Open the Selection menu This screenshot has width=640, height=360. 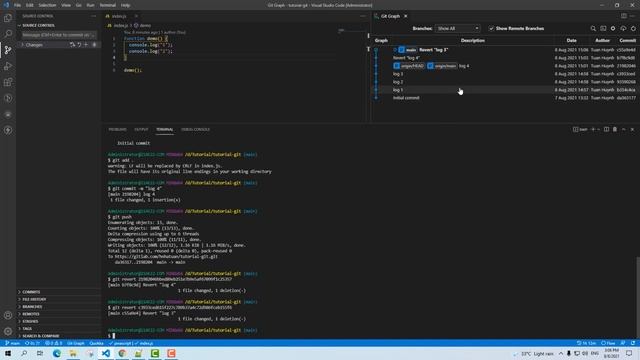click(x=47, y=5)
